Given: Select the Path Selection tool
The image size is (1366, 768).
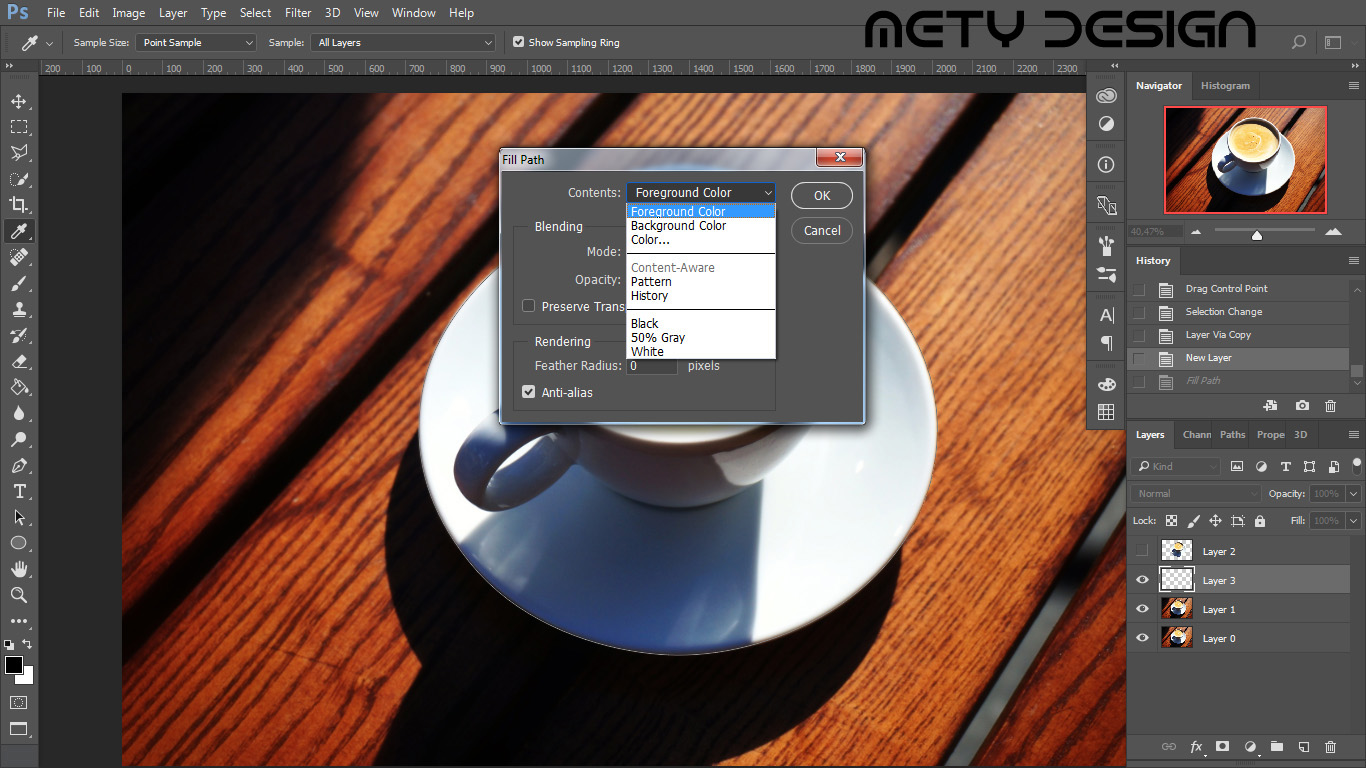Looking at the screenshot, I should click(x=18, y=517).
